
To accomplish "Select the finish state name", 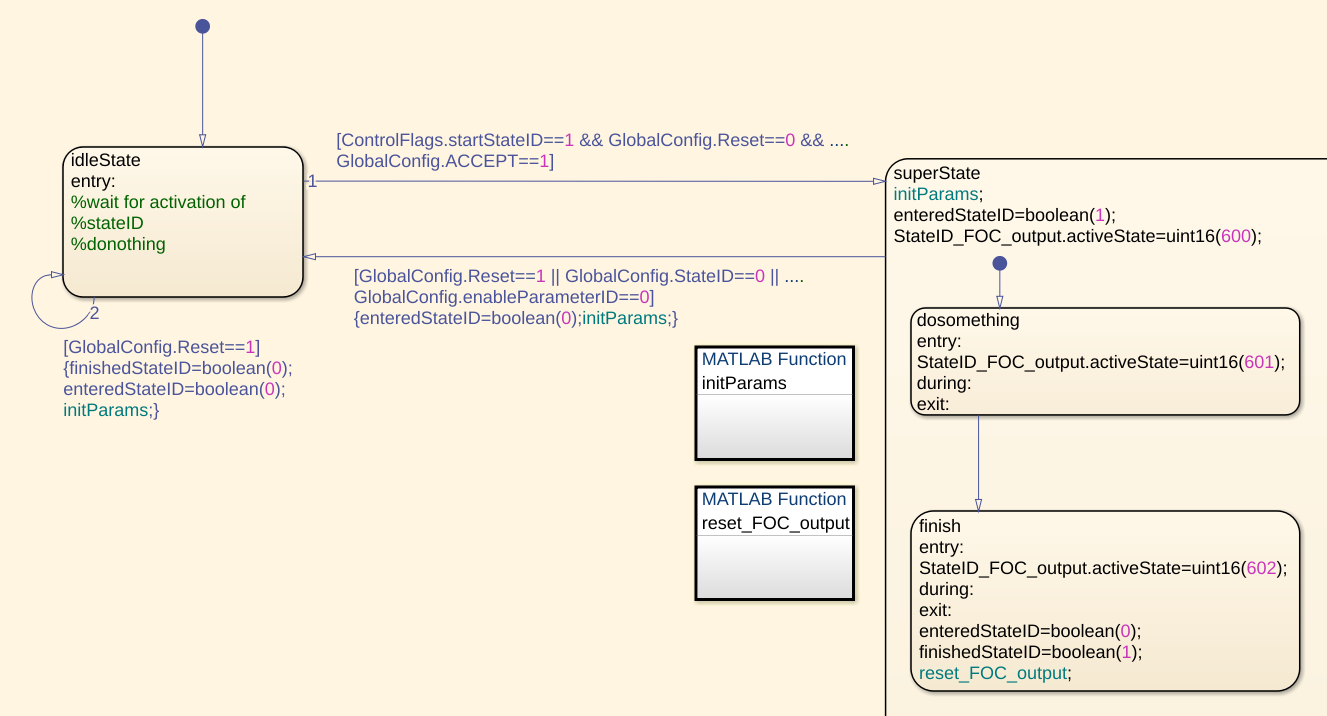I will click(x=939, y=526).
